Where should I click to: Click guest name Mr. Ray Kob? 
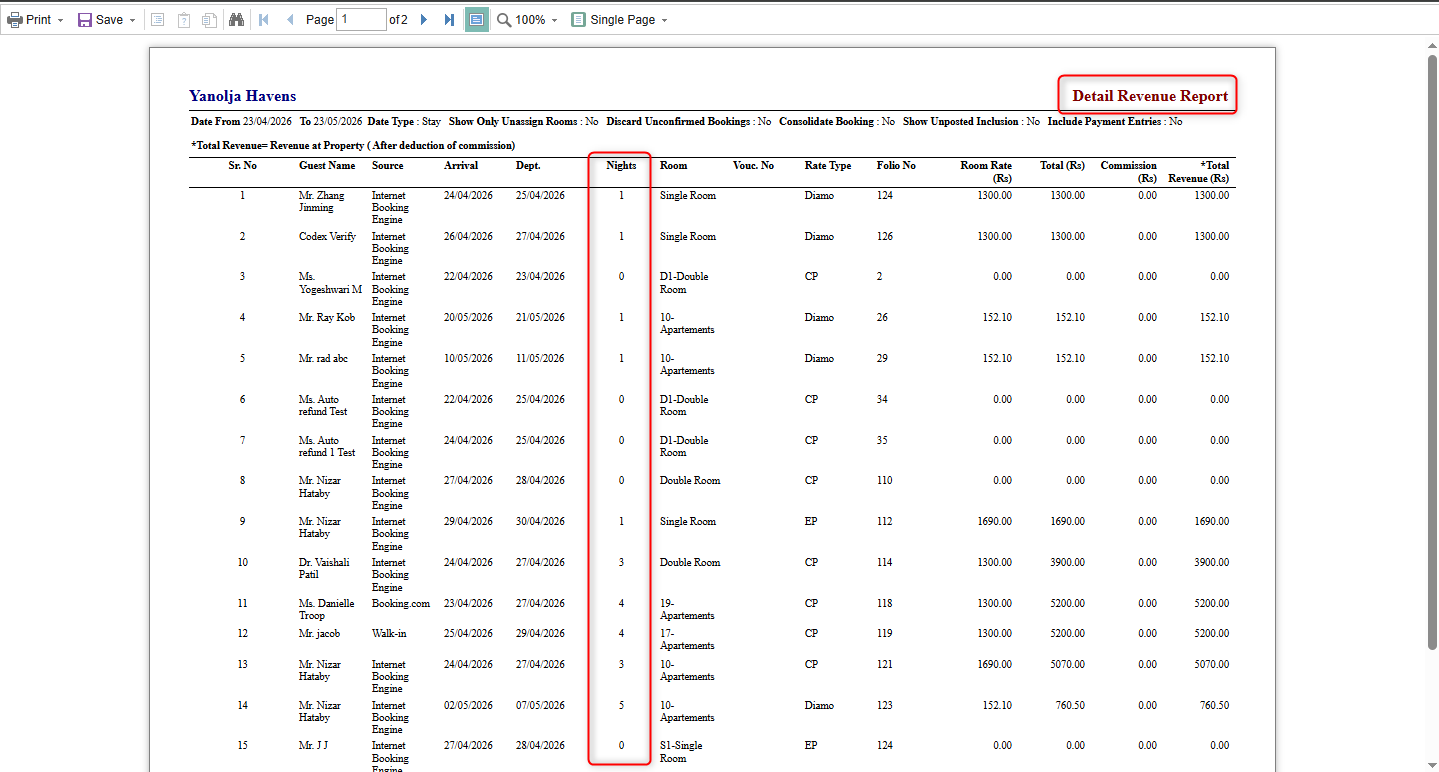tap(326, 318)
